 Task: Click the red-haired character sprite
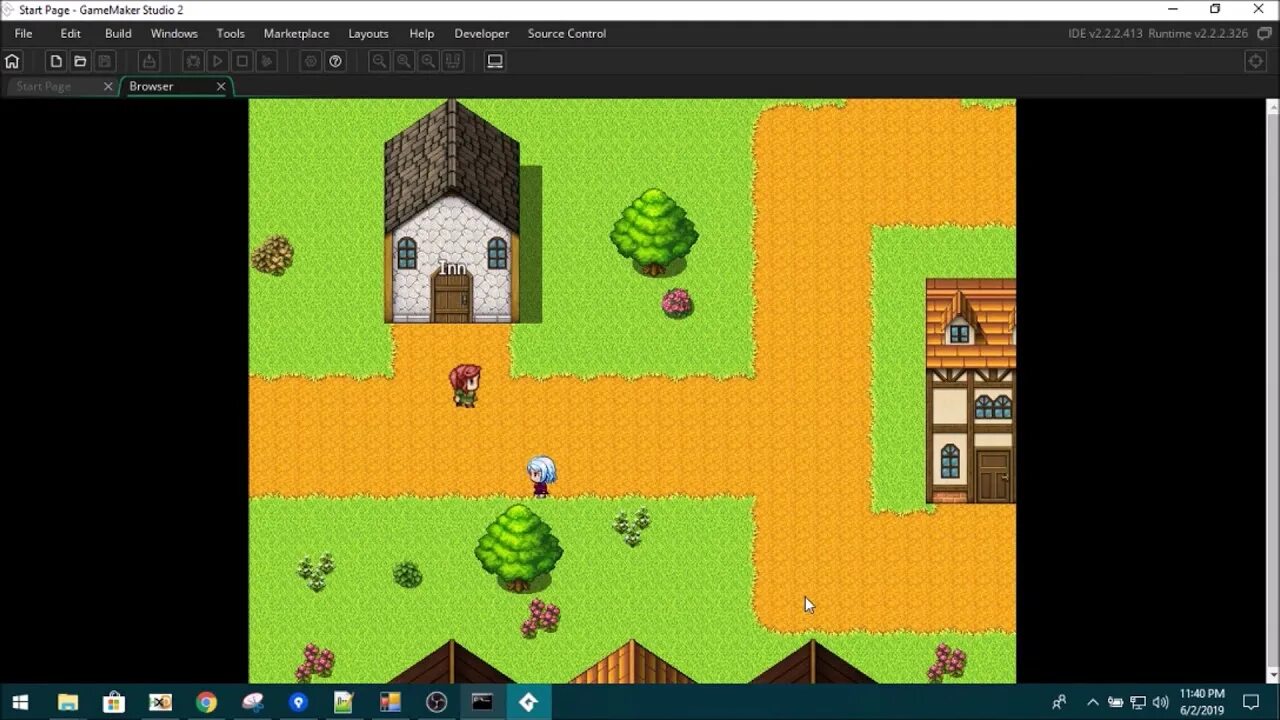tap(465, 385)
